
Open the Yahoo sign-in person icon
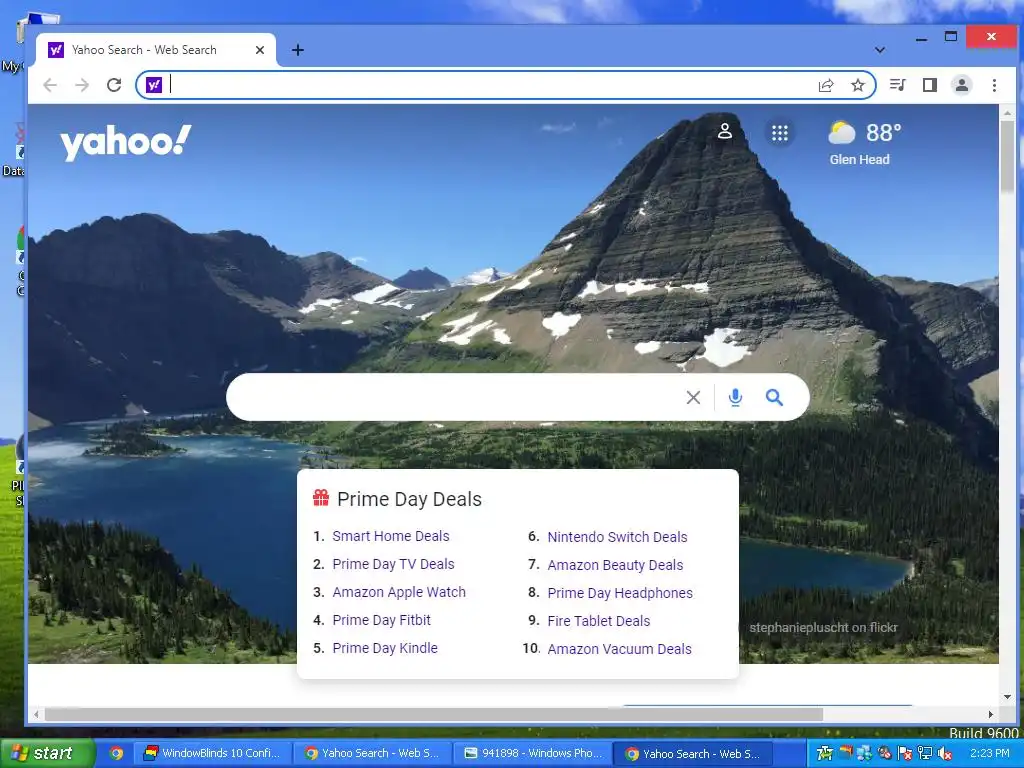point(725,132)
